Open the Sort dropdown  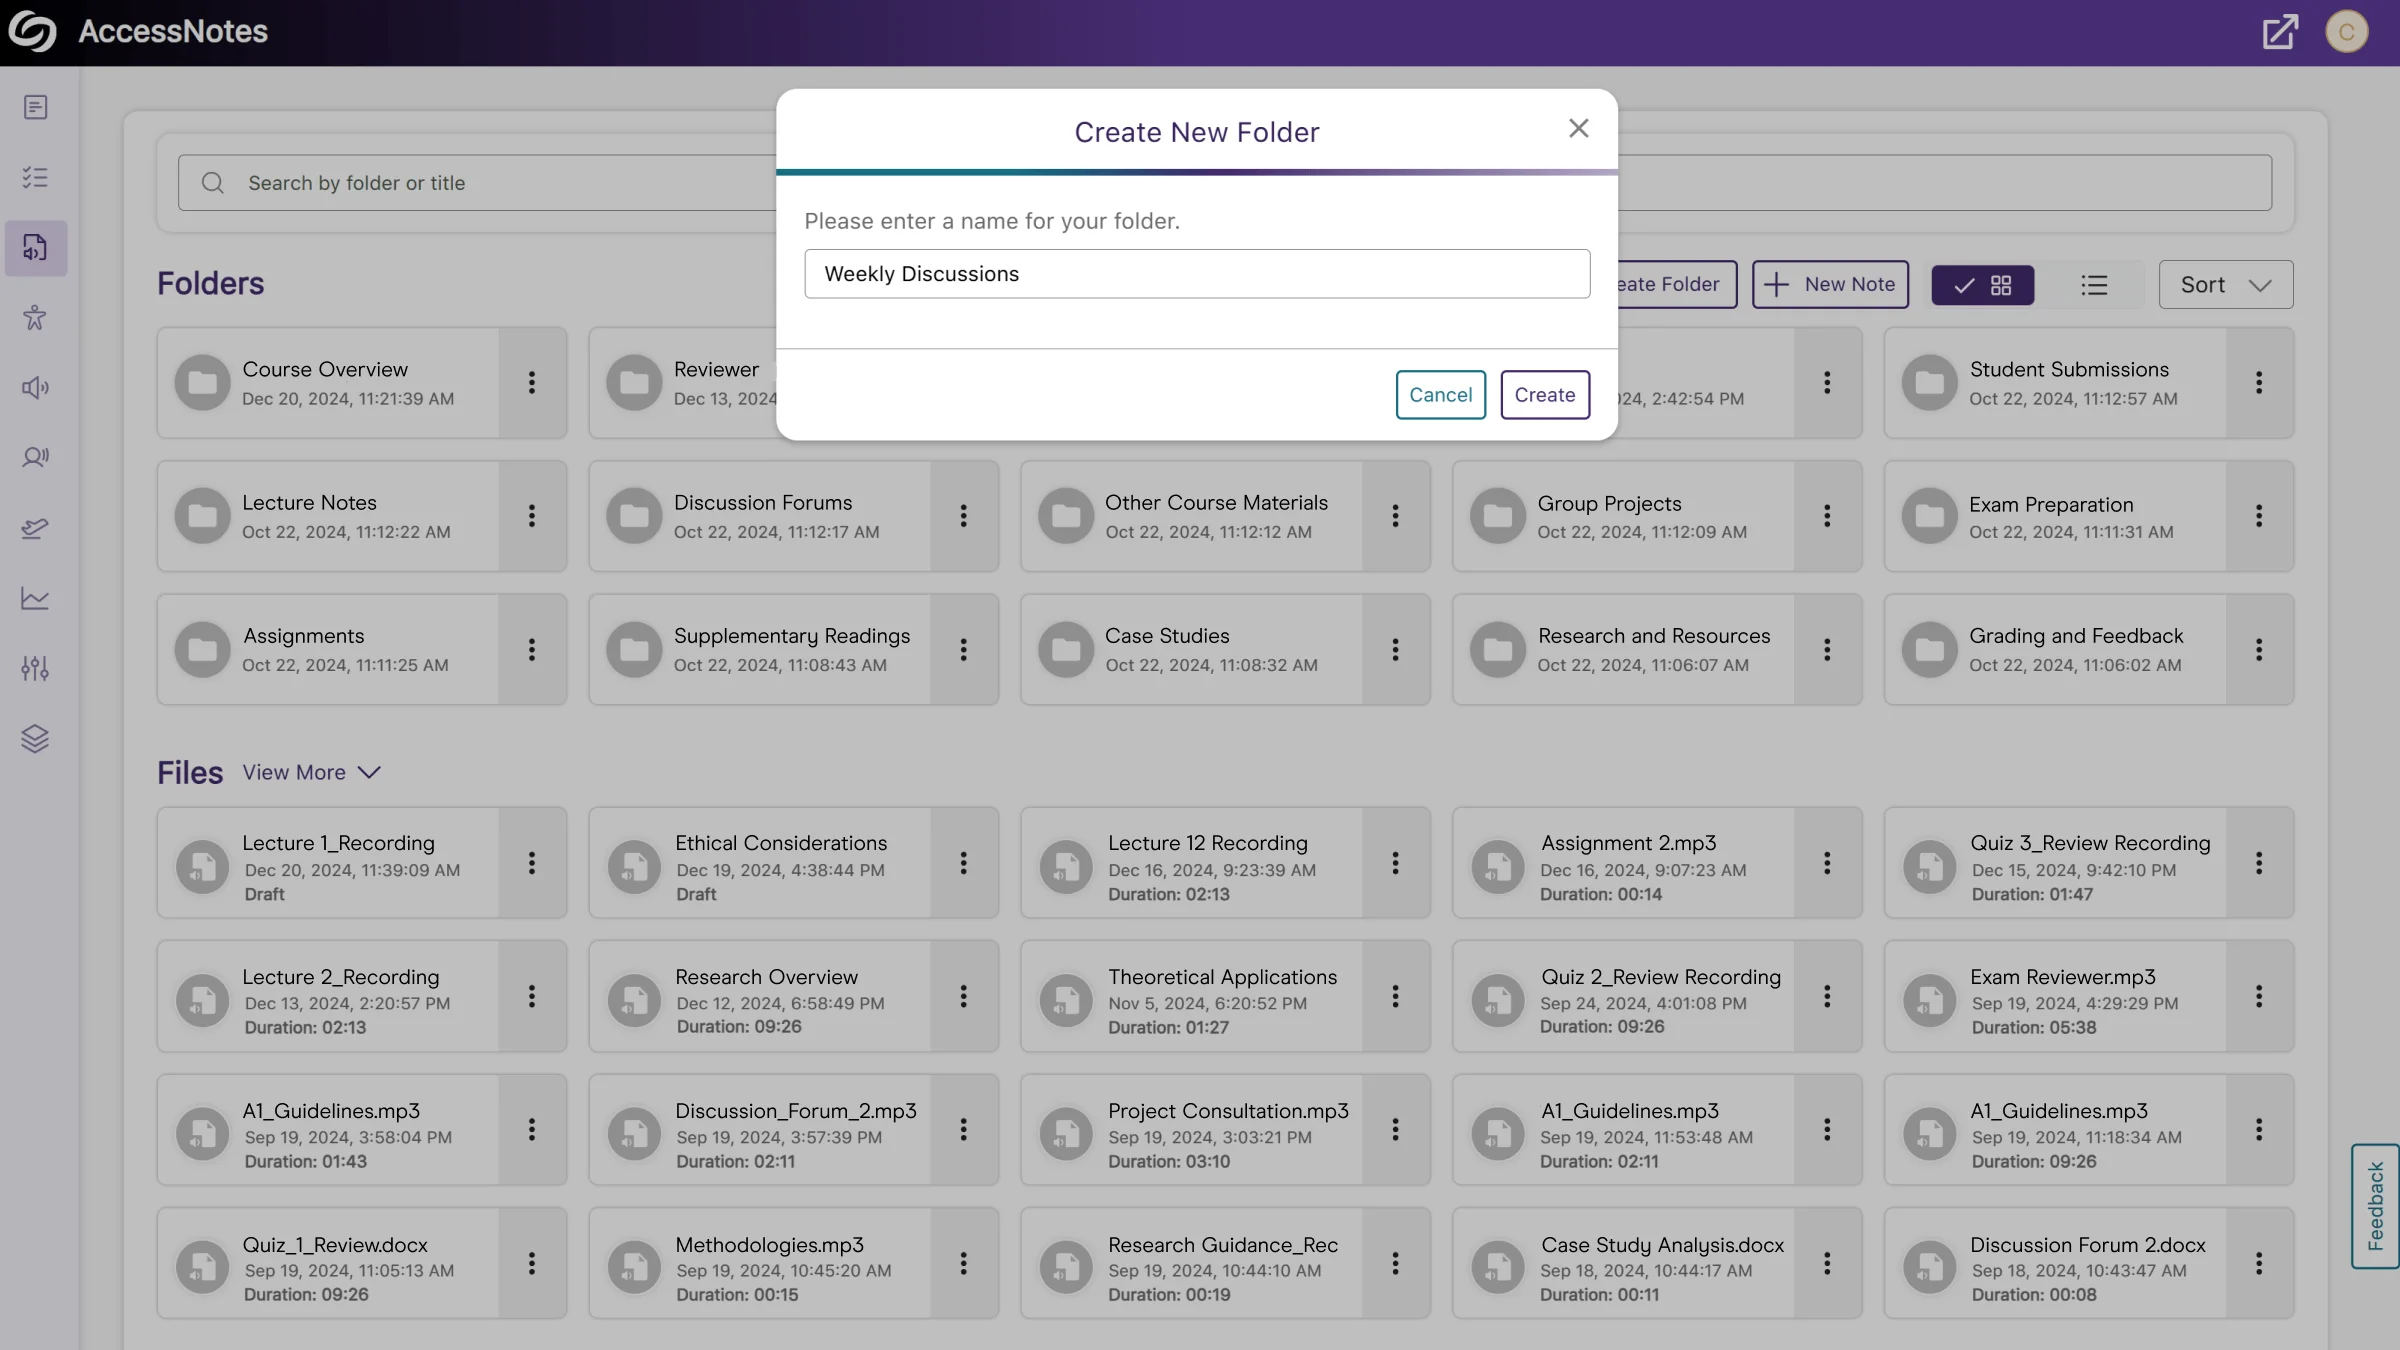(x=2226, y=285)
